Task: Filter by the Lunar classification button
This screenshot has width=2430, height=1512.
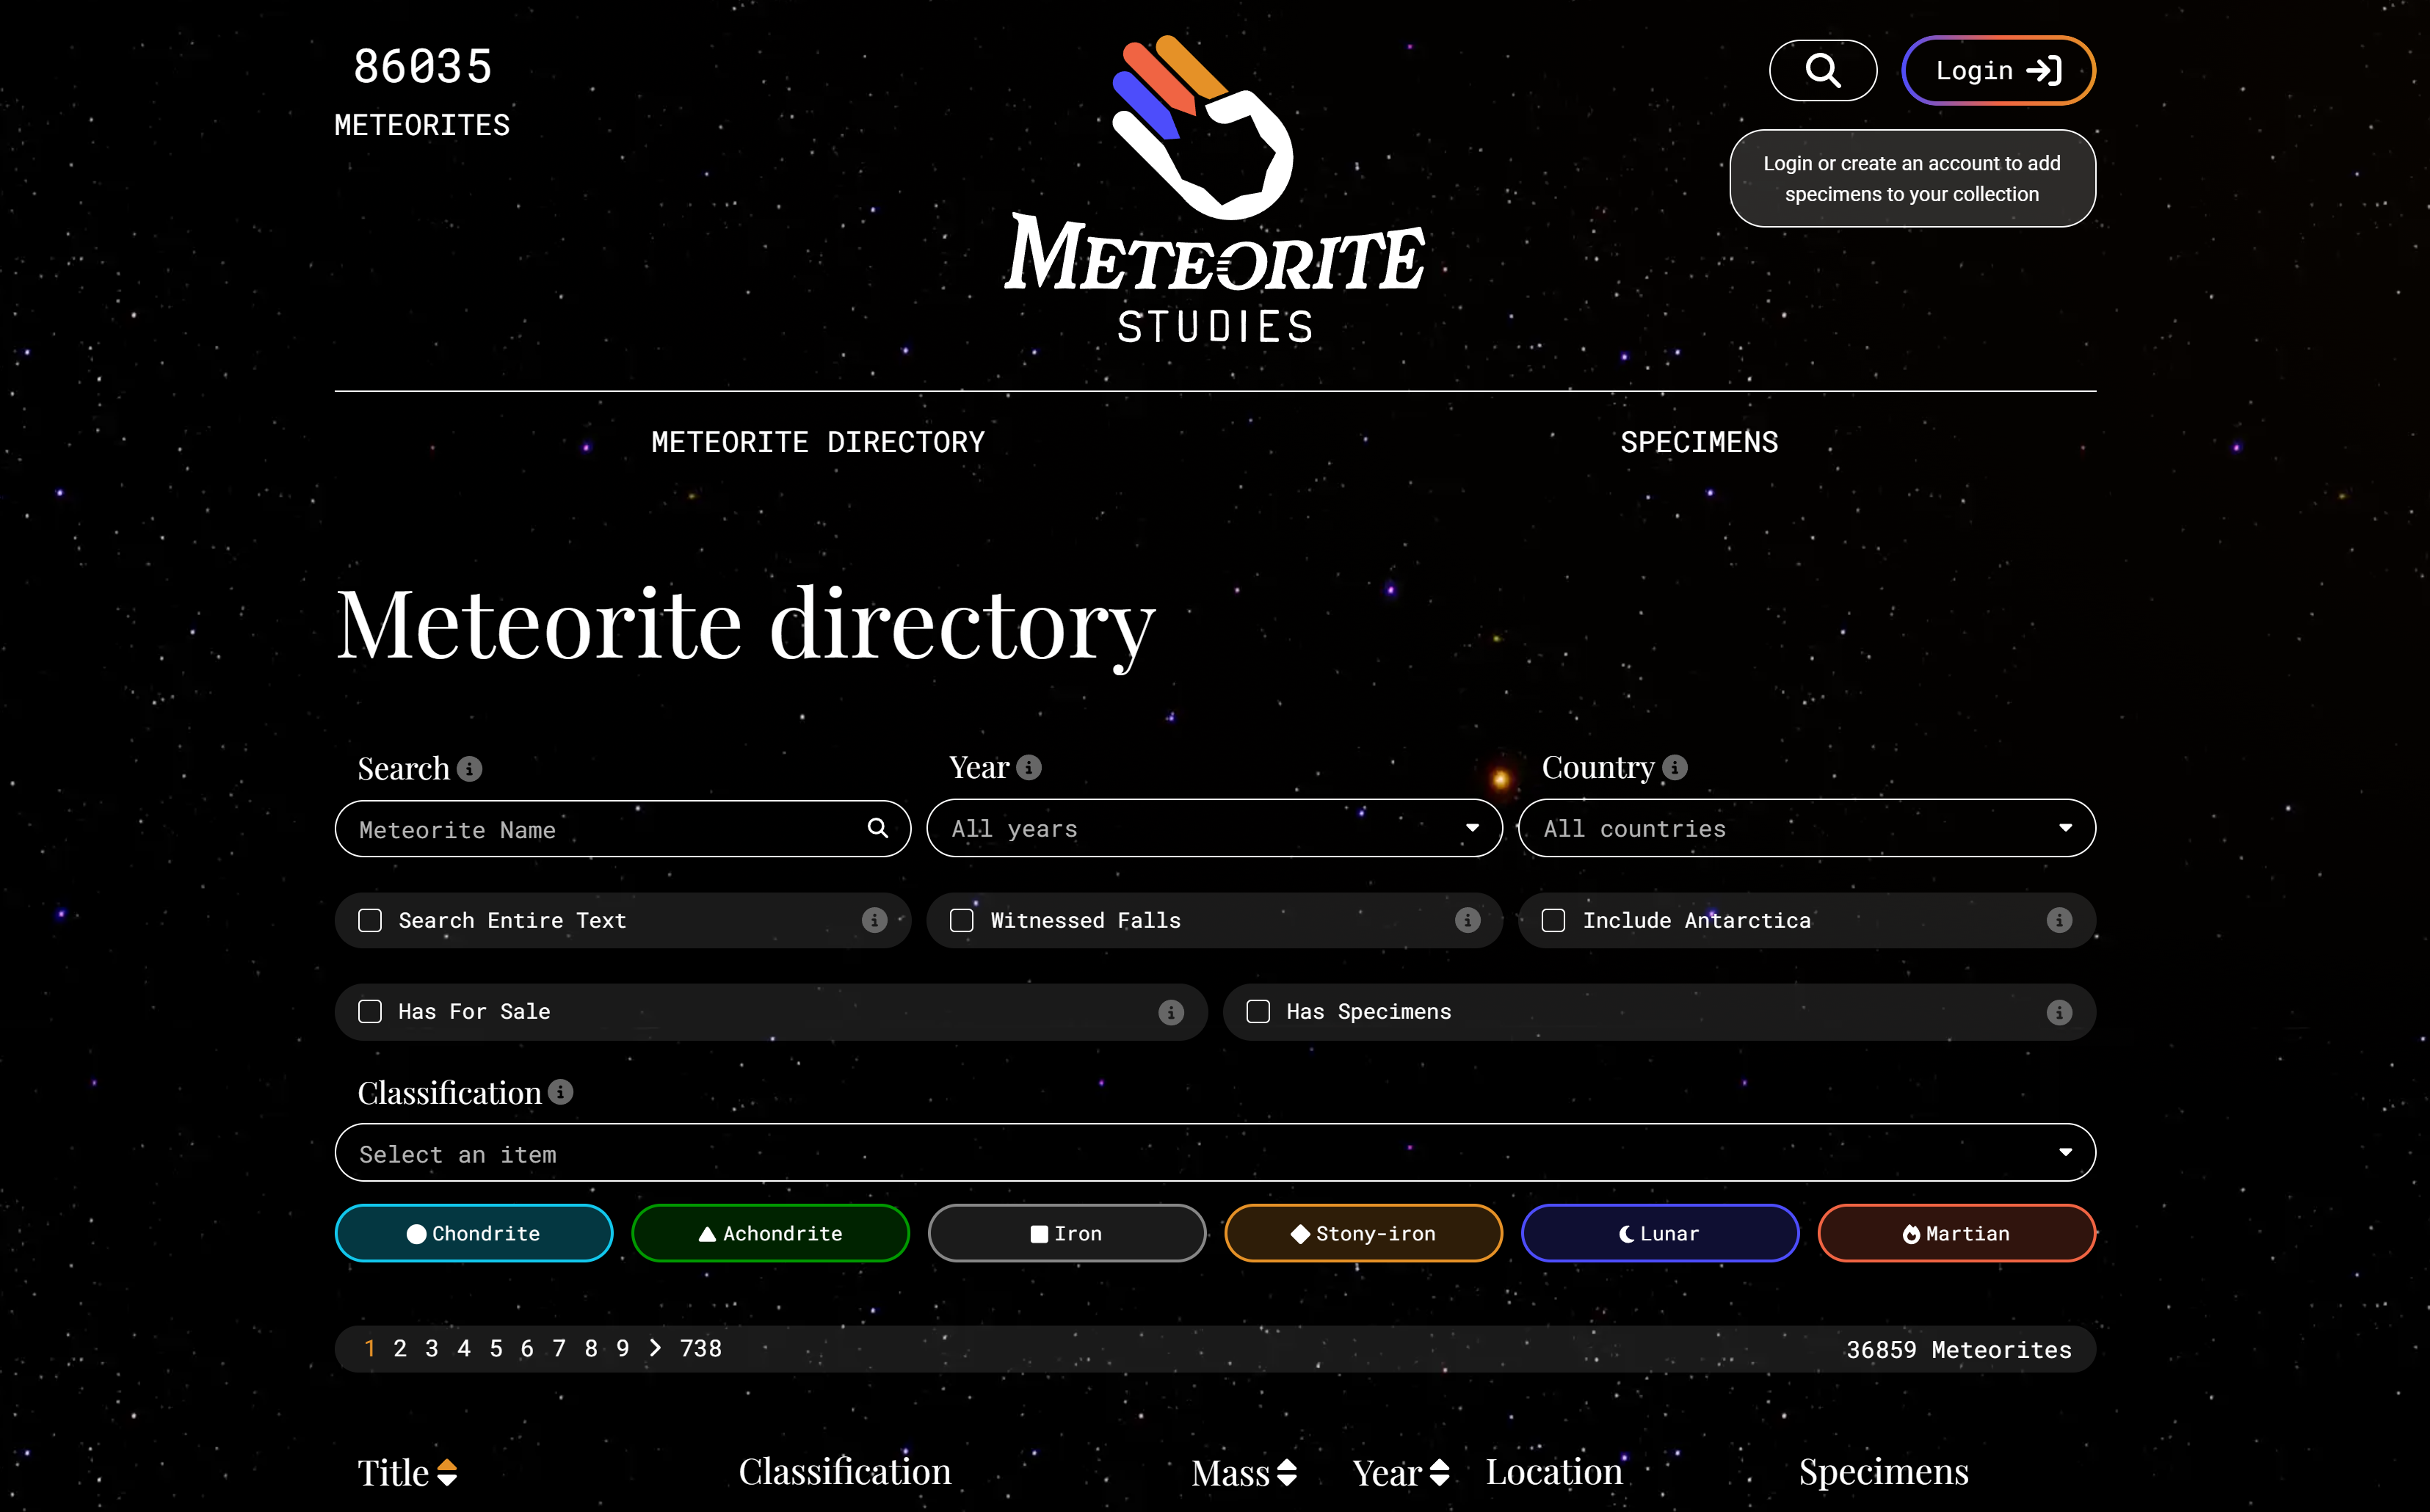Action: coord(1659,1233)
